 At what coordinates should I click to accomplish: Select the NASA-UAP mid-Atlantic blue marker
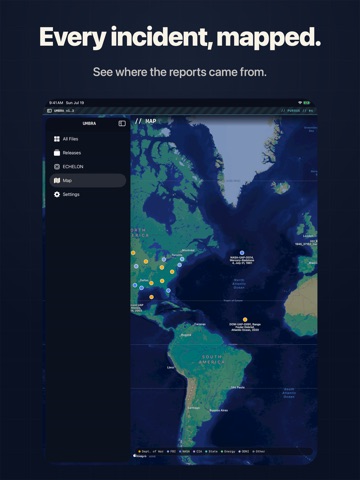(242, 253)
